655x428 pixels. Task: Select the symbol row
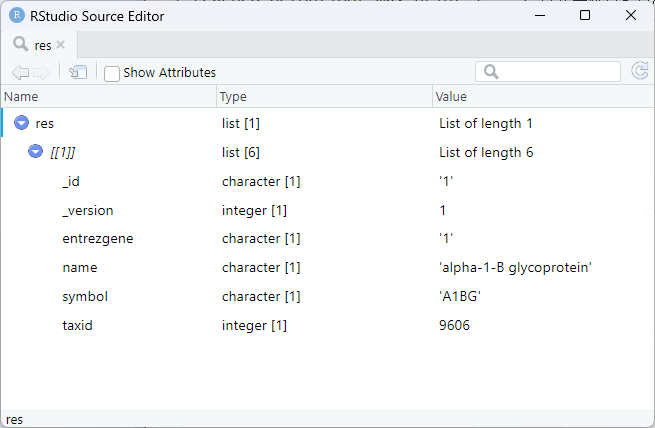328,296
